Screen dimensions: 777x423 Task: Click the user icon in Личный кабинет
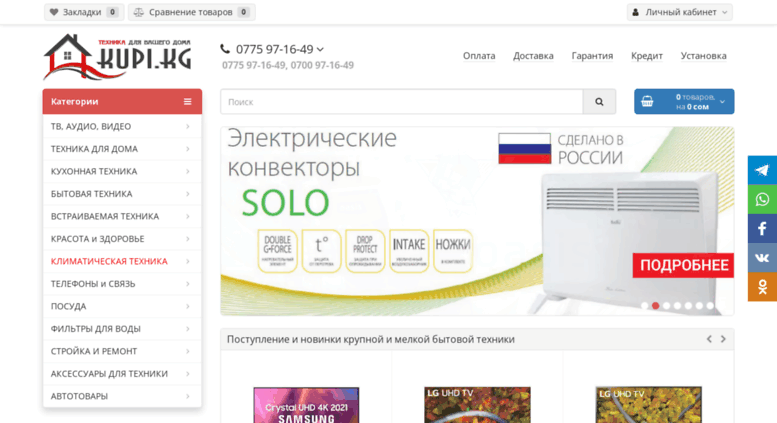(636, 12)
